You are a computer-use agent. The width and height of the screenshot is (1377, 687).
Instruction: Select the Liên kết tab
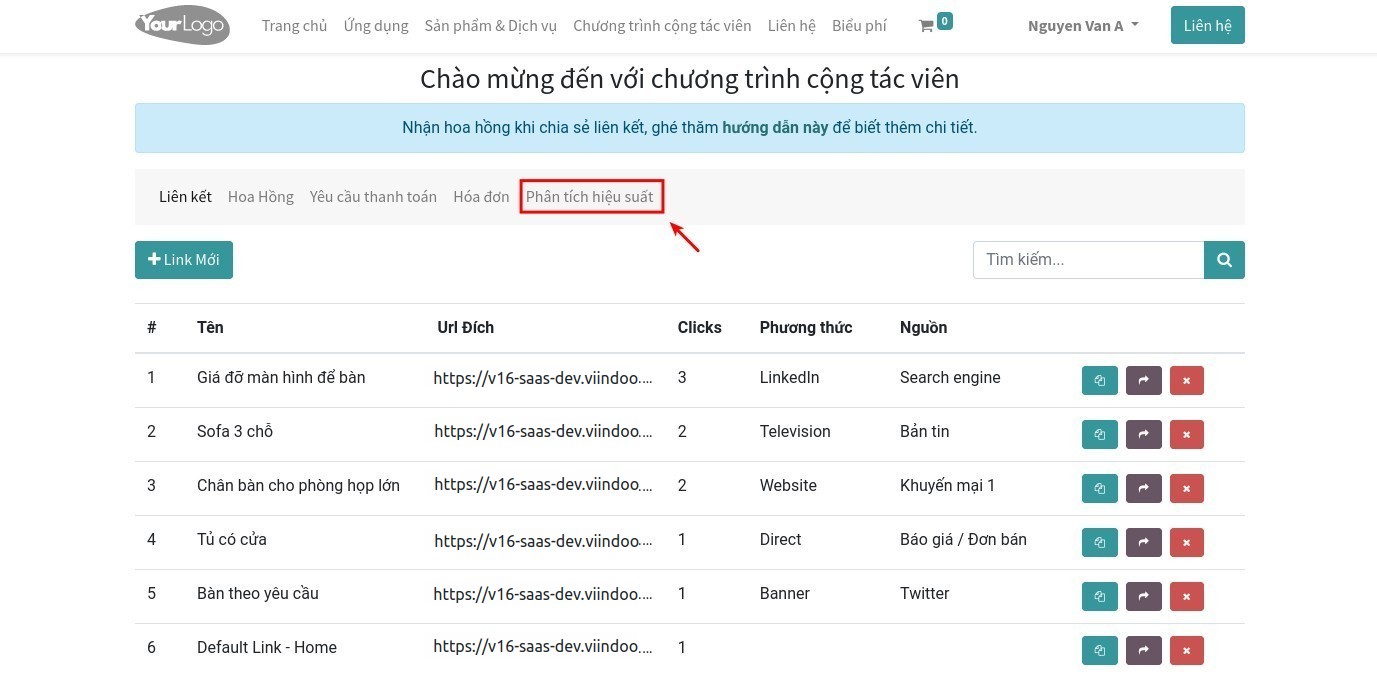click(x=185, y=197)
